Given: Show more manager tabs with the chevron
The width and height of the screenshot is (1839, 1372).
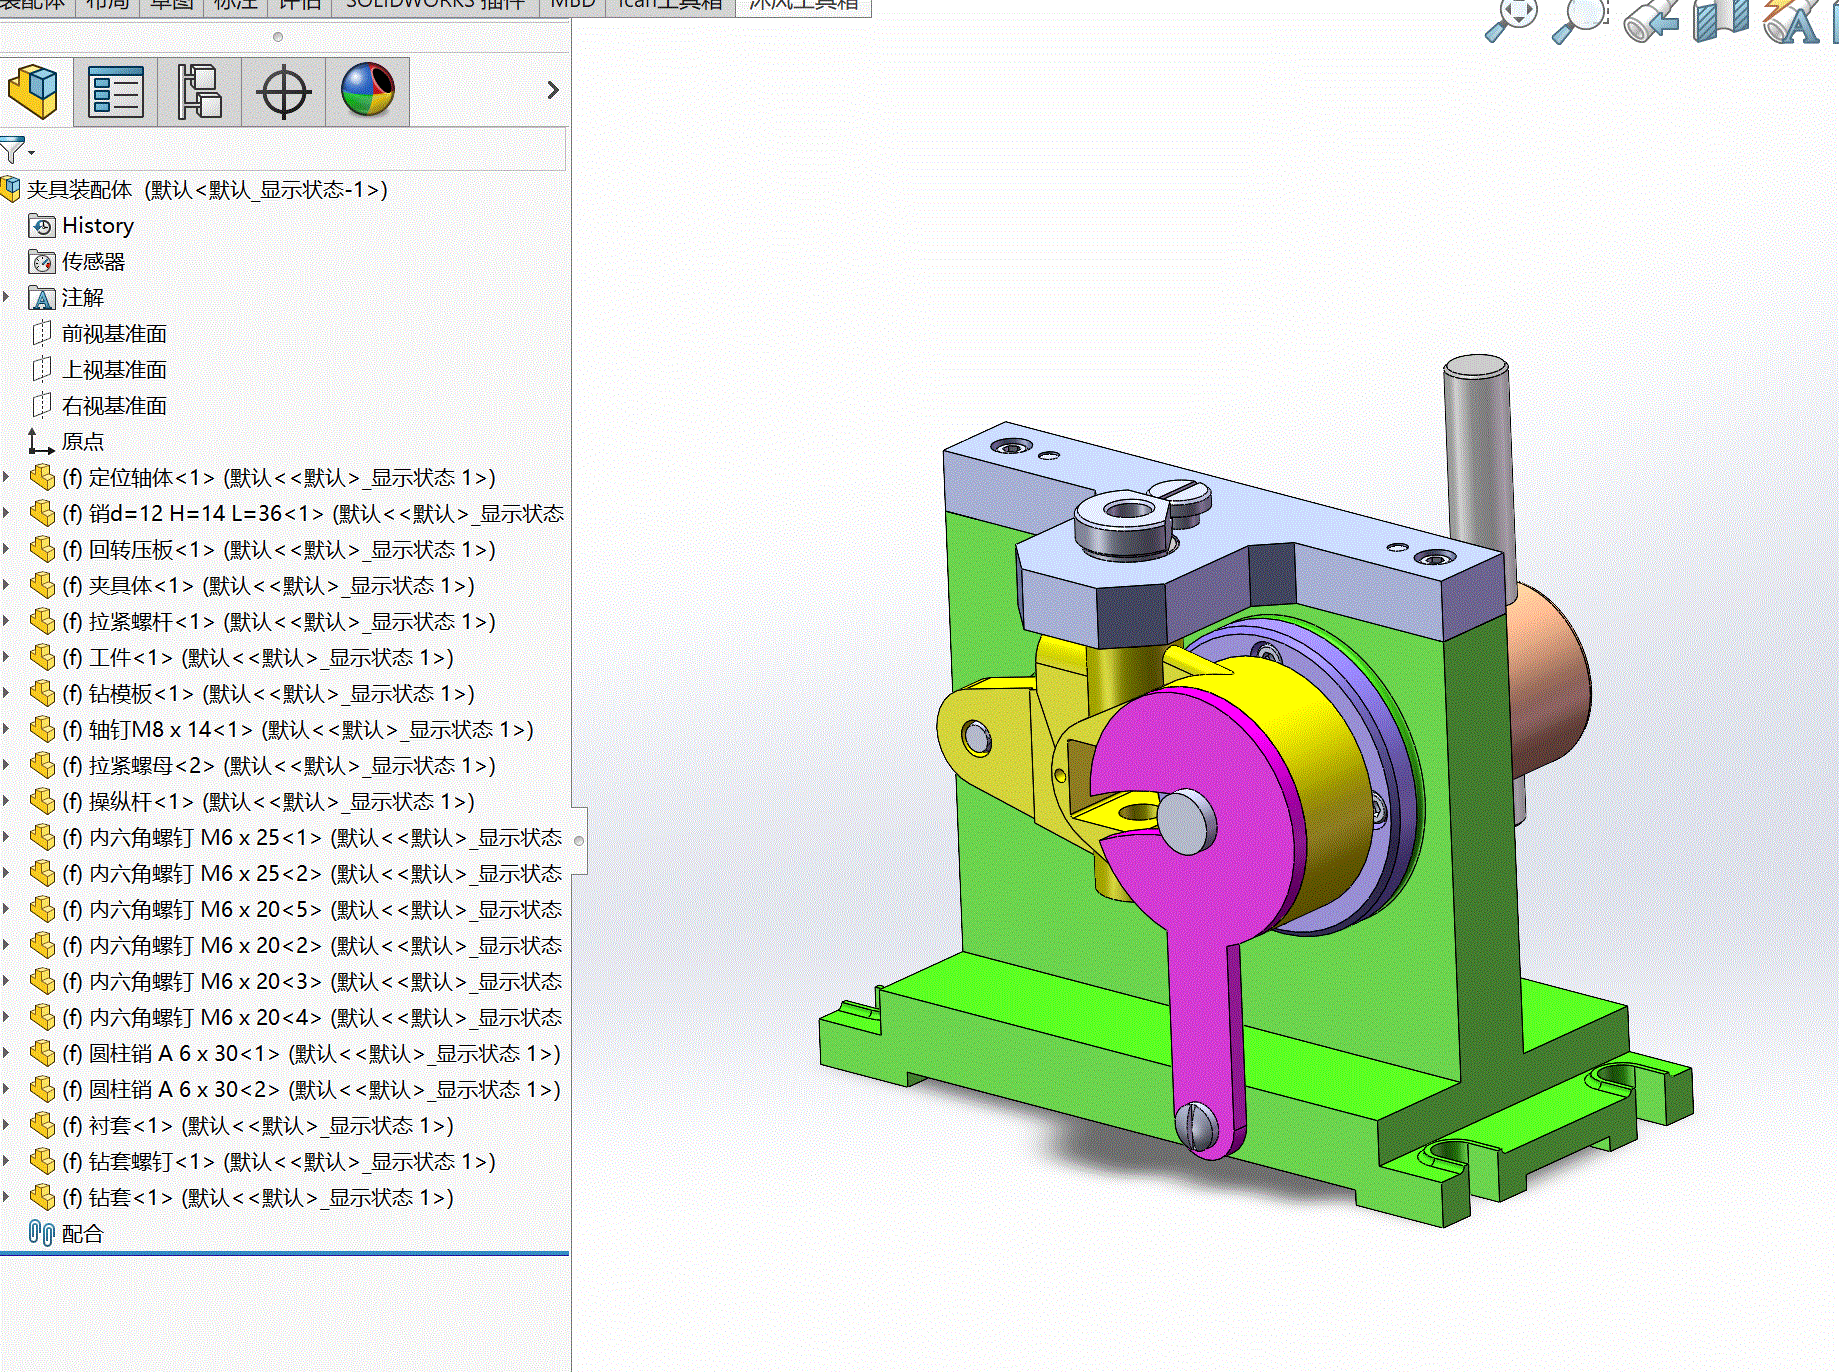Looking at the screenshot, I should coord(553,90).
